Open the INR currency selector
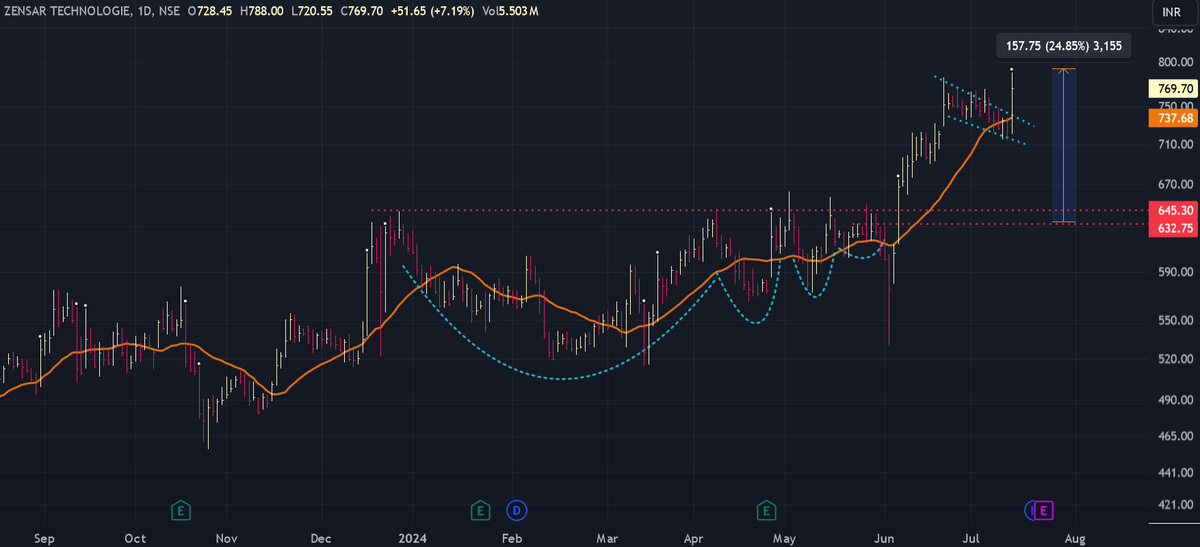1200x547 pixels. (1172, 12)
